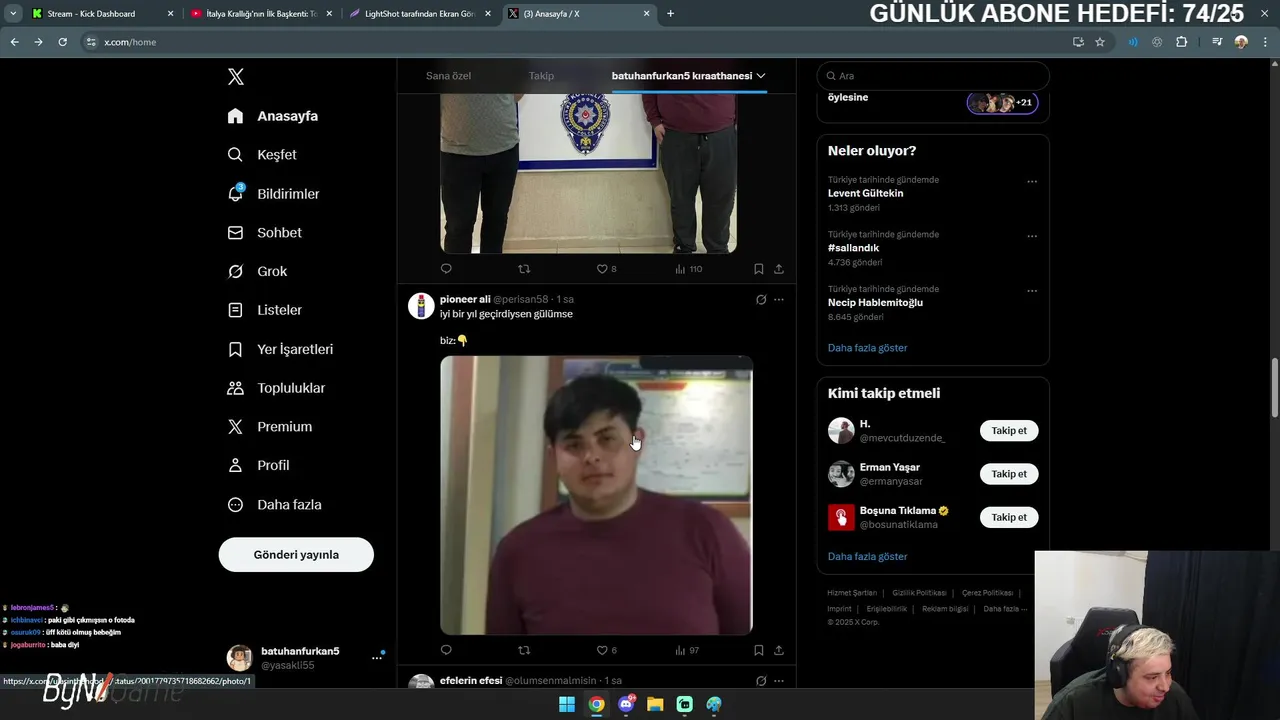Image resolution: width=1280 pixels, height=720 pixels.
Task: View analytics showing 97 views
Action: 687,650
